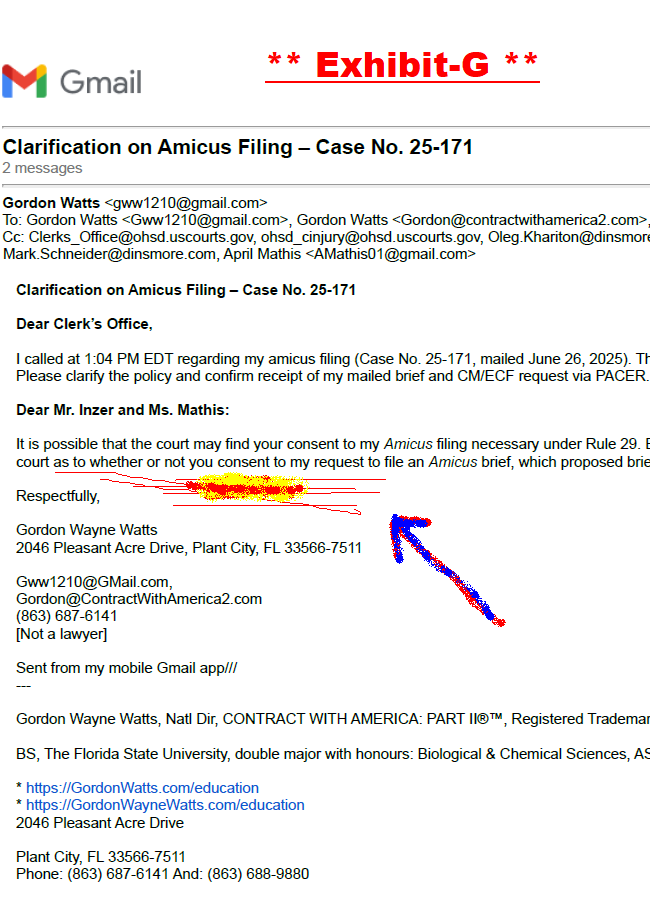Viewport: 650px width, 900px height.
Task: Click Gordon@ContractWithAmerica2.com in the signature
Action: tap(139, 599)
